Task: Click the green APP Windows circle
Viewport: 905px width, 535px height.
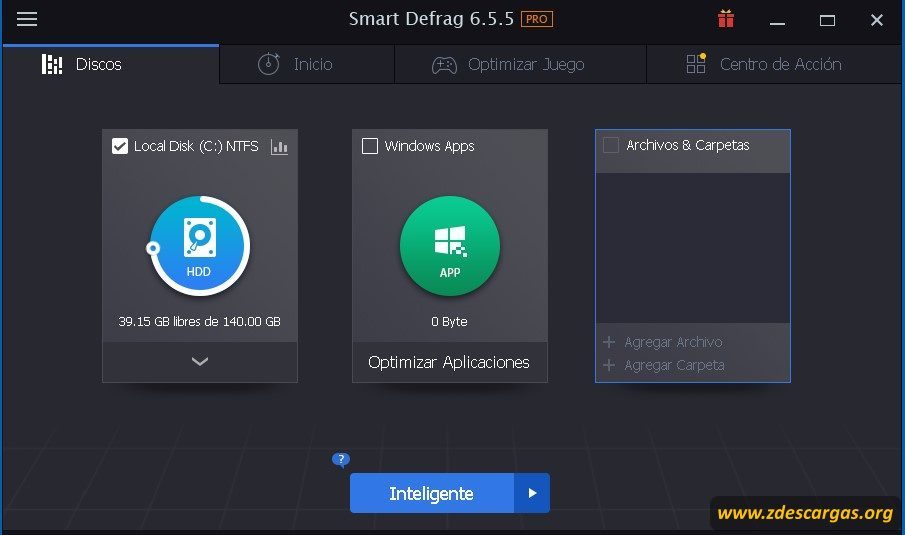Action: pos(450,246)
